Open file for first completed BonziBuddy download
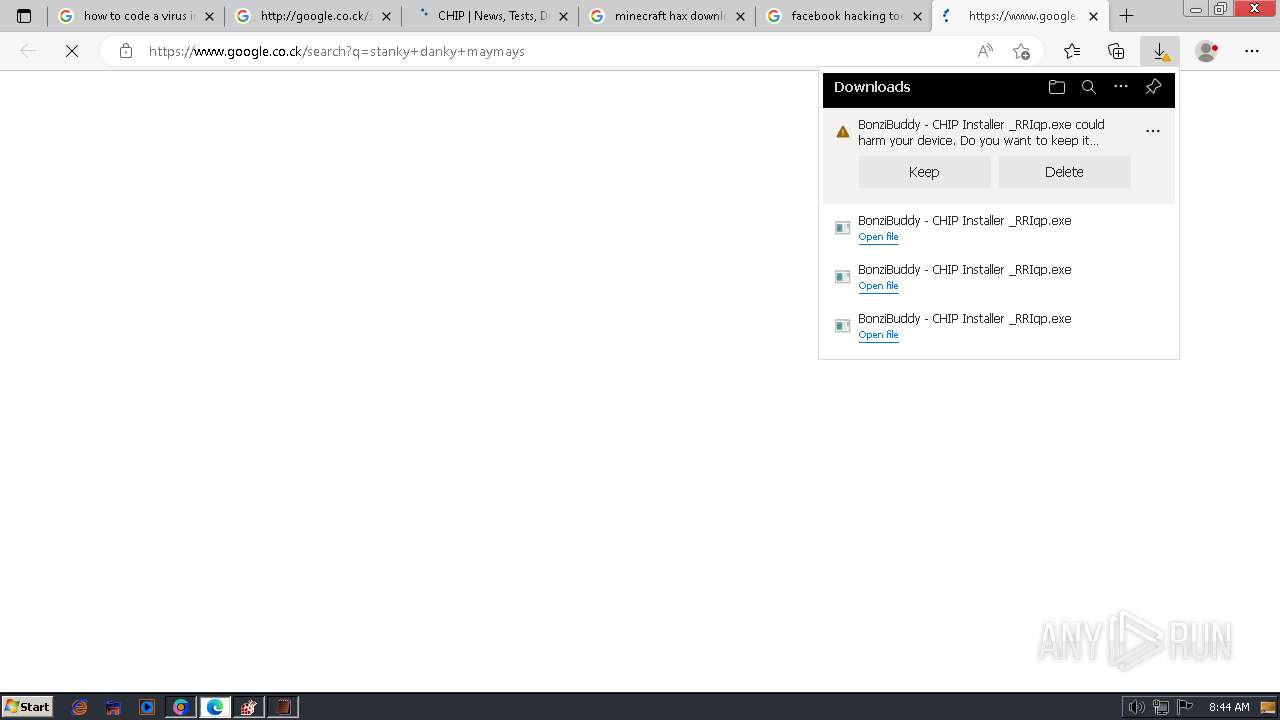Screen dimensions: 1280x720 (878, 237)
